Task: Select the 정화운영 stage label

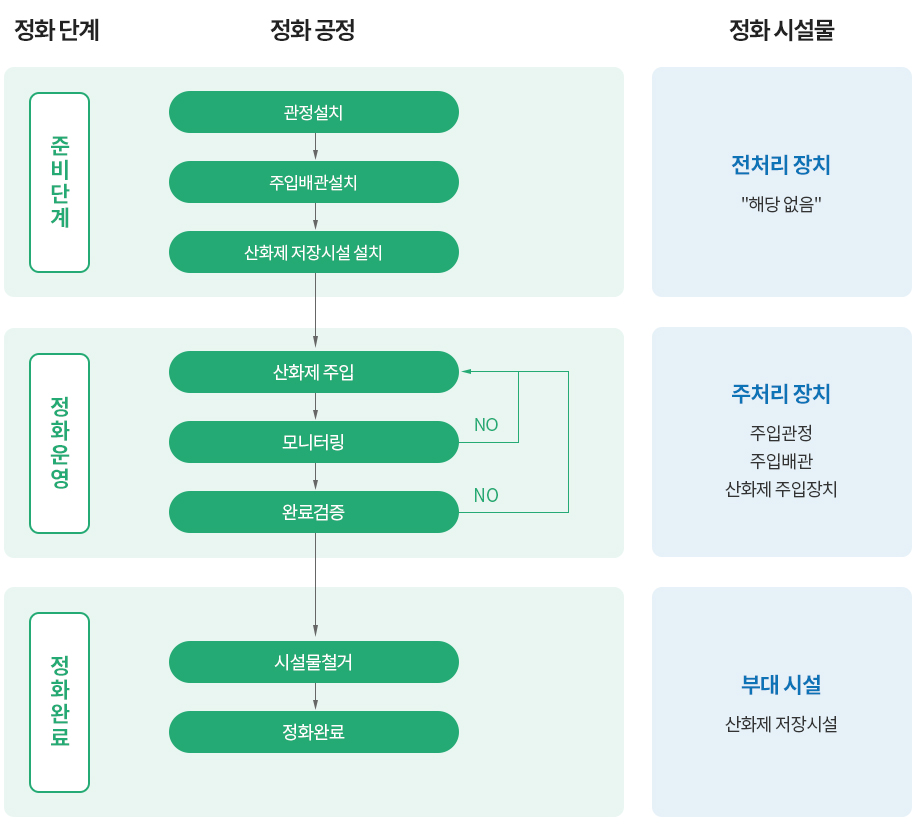Action: [60, 444]
